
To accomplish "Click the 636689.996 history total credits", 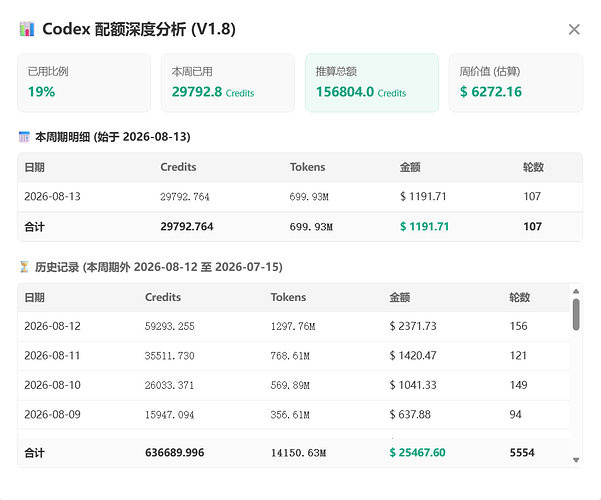I will pyautogui.click(x=174, y=453).
